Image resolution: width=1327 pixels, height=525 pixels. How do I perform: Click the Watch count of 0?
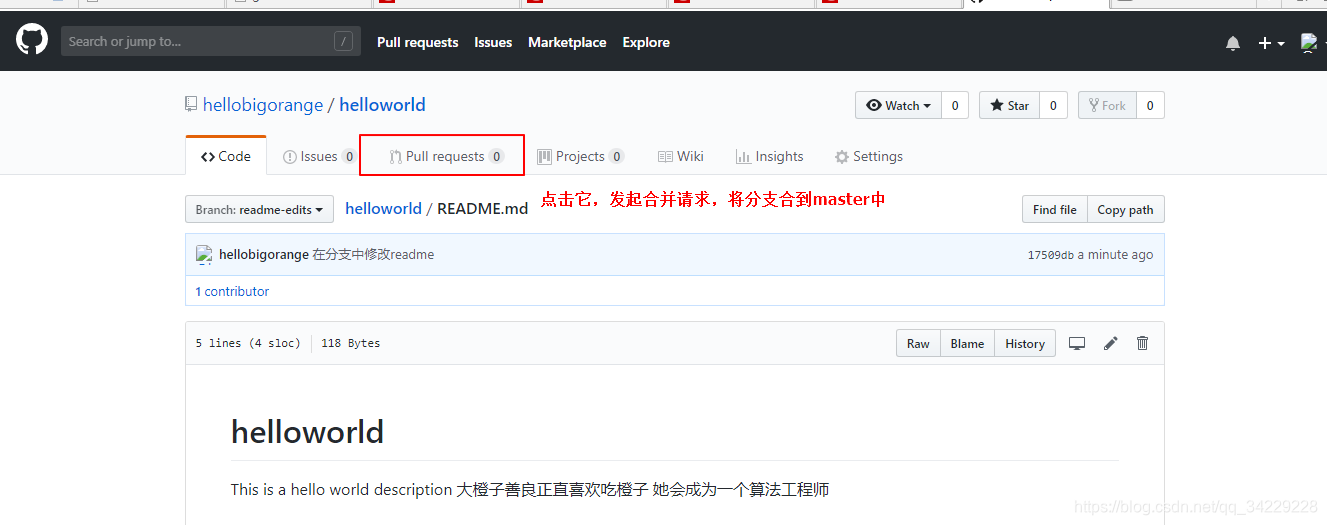click(x=954, y=105)
